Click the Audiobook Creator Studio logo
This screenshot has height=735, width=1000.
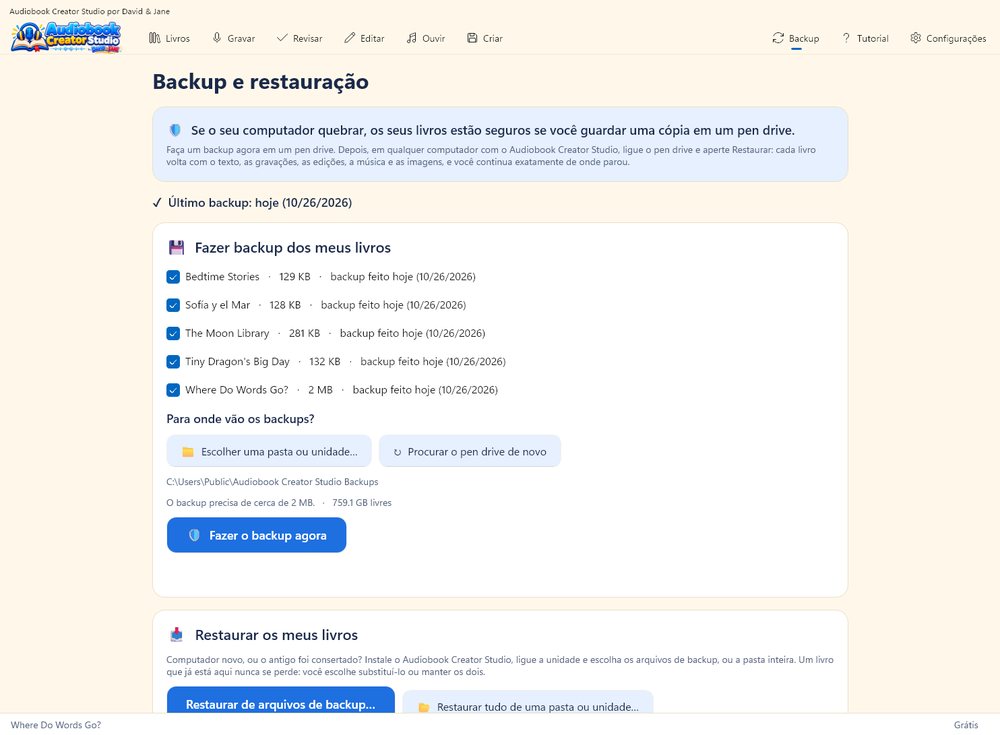tap(66, 38)
